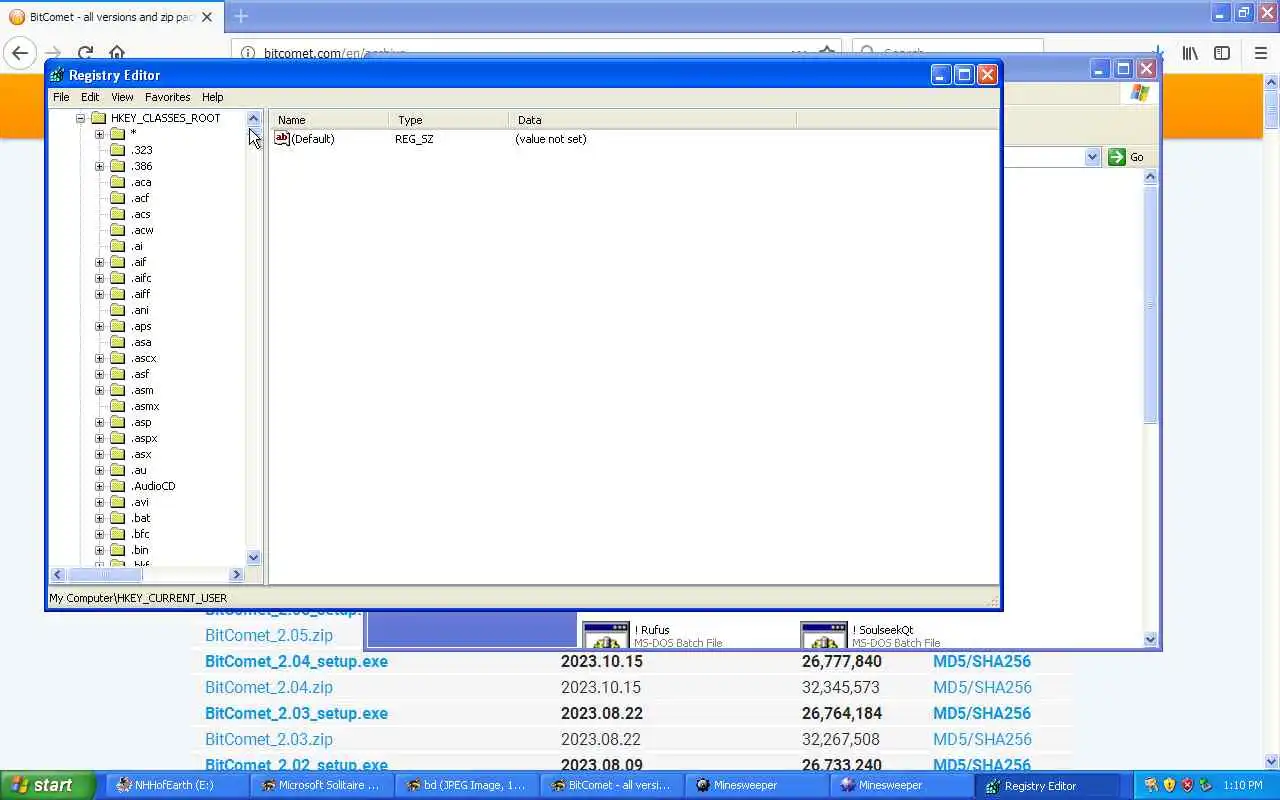The width and height of the screenshot is (1280, 800).
Task: Click "(value not set)" data cell
Action: (551, 139)
